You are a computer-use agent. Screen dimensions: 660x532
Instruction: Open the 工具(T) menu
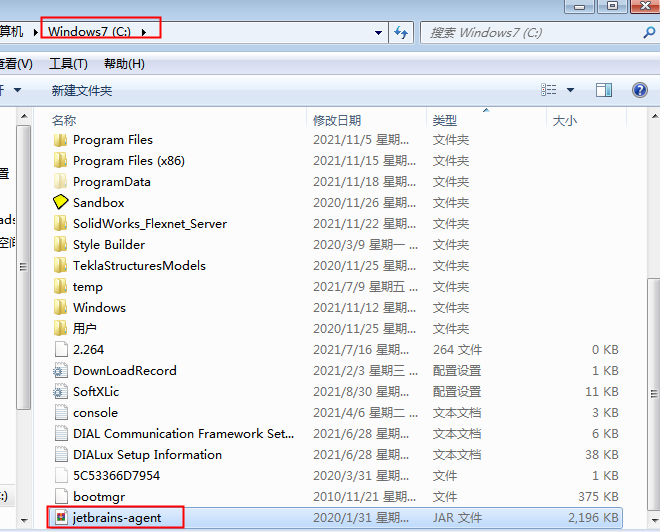point(68,64)
